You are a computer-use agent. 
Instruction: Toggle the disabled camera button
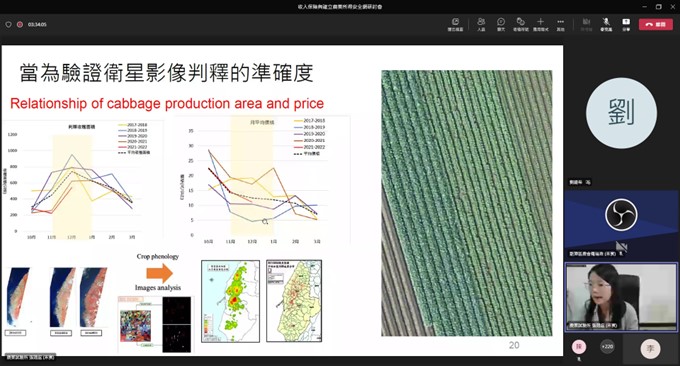click(586, 24)
